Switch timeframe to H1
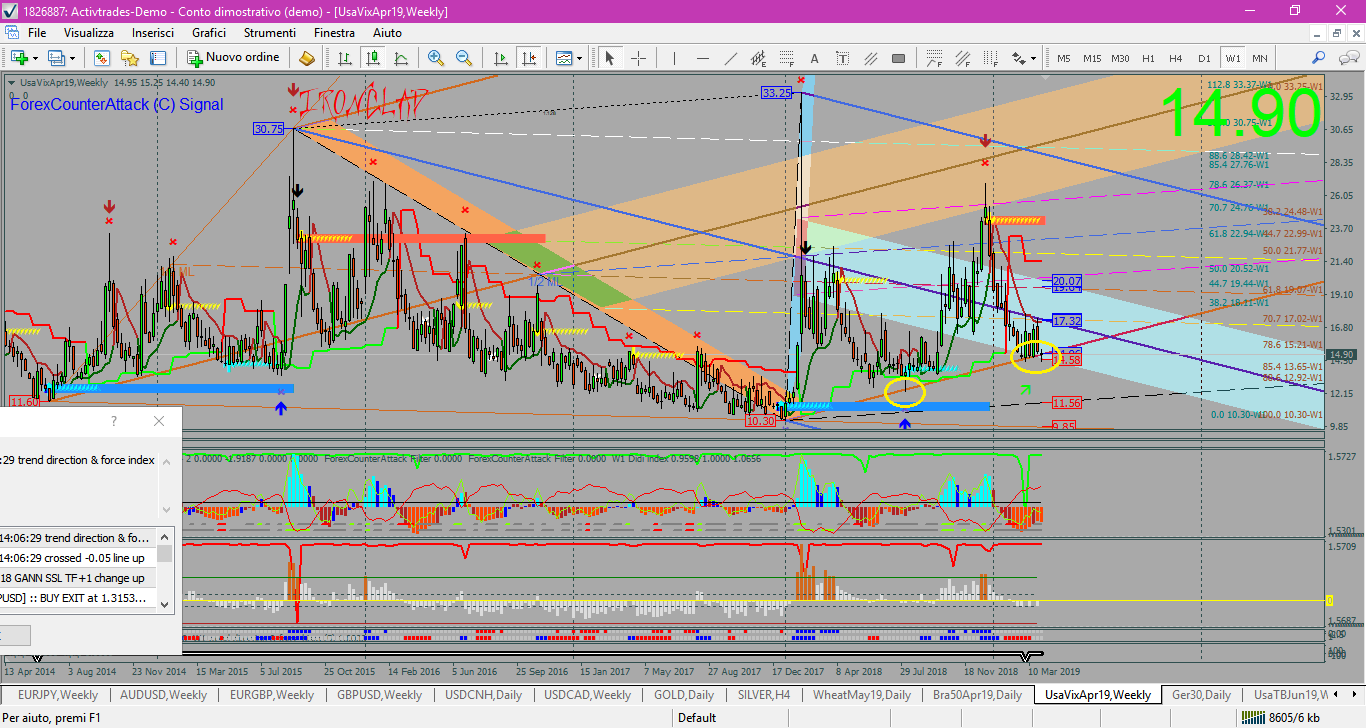1366x728 pixels. coord(1149,58)
